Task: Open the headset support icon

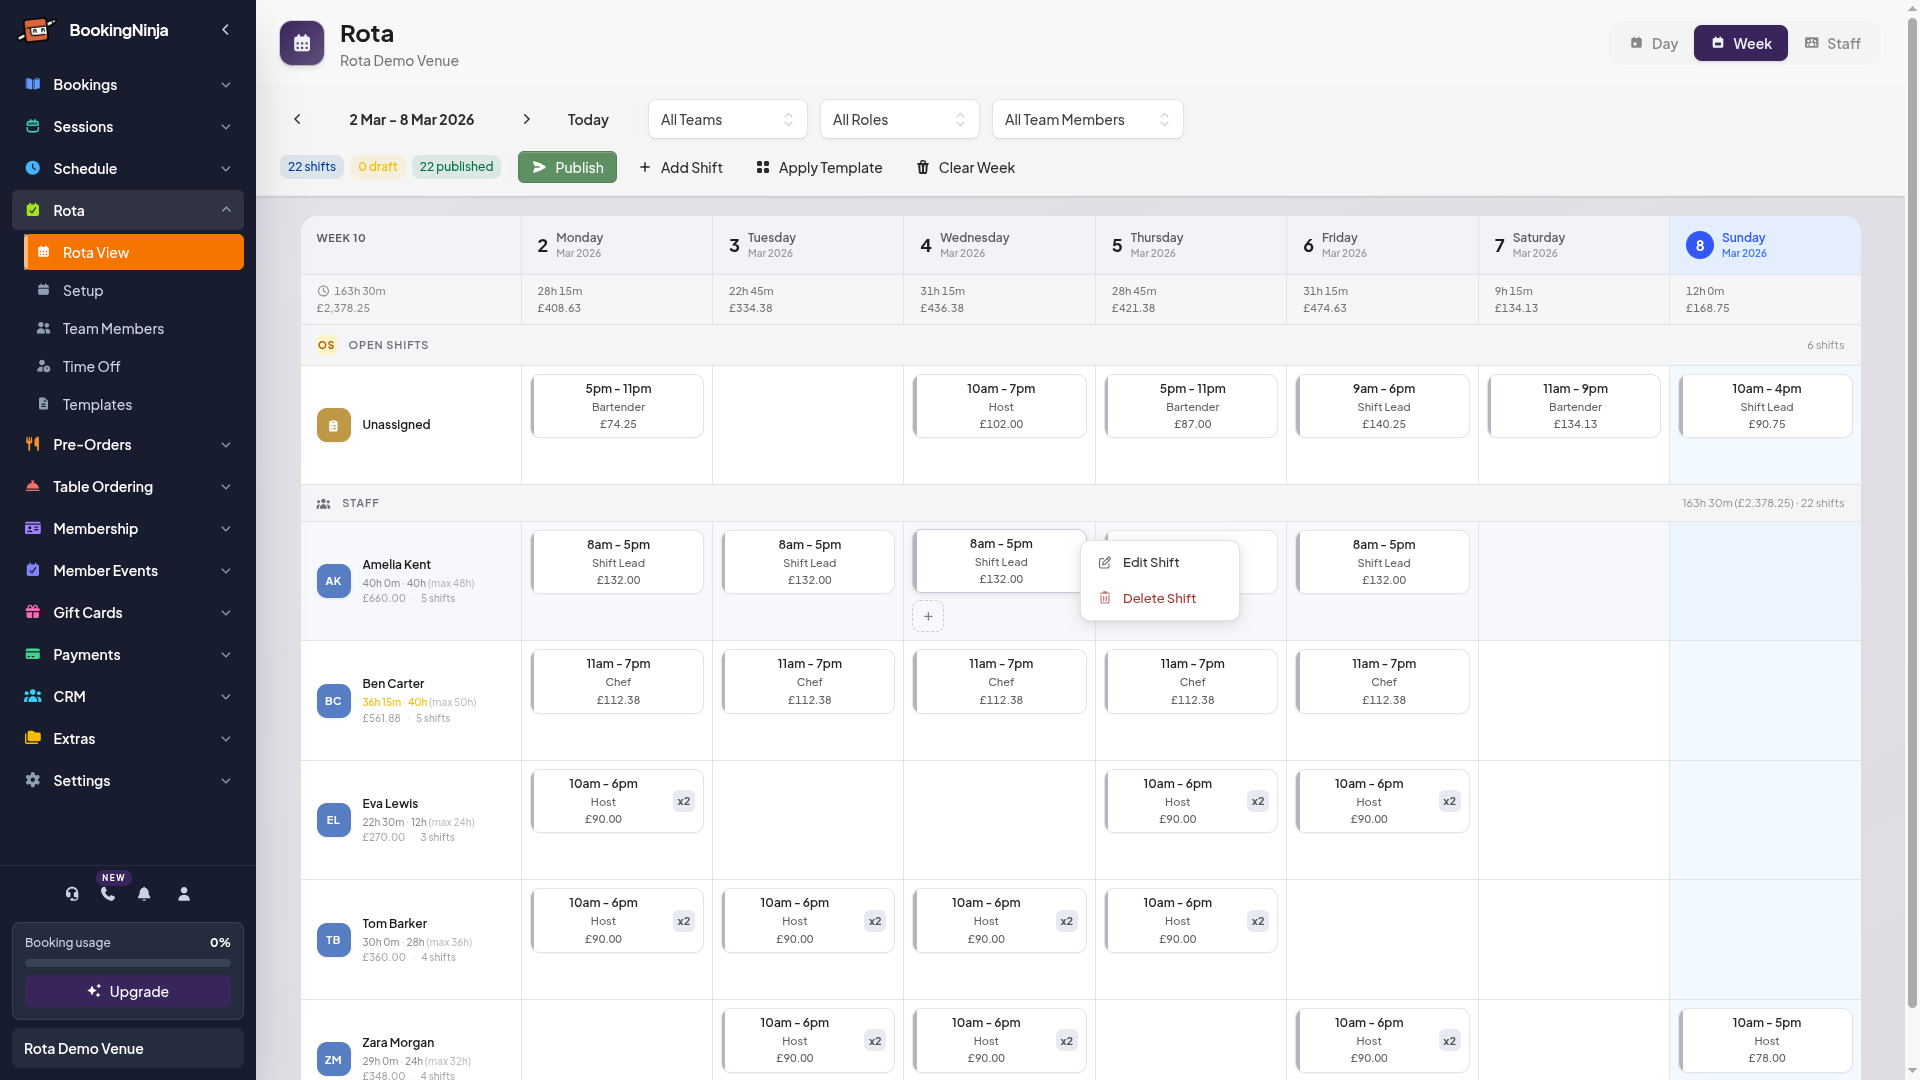Action: click(x=72, y=894)
